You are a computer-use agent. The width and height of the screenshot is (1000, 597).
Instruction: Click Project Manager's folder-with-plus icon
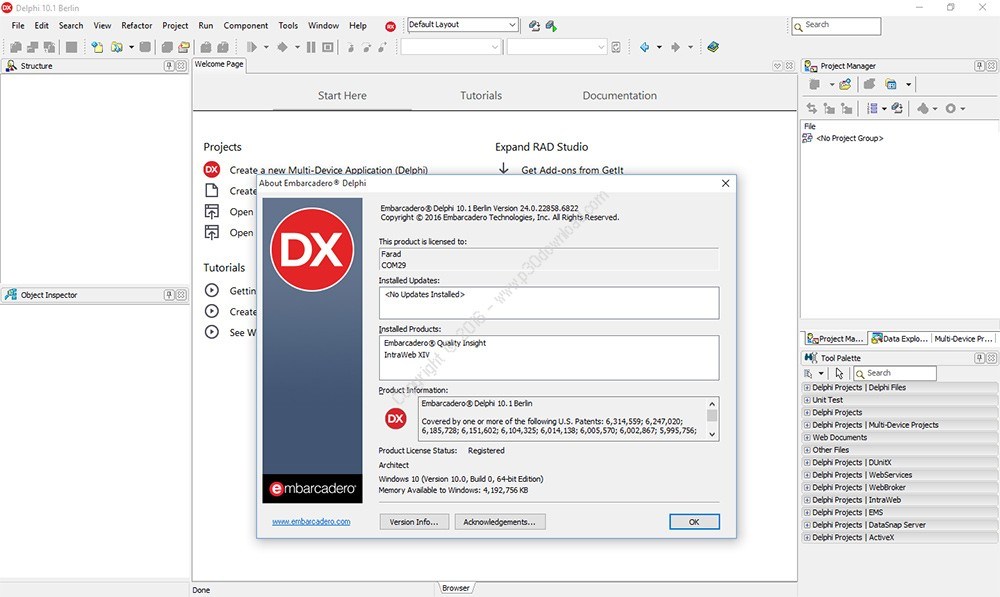(x=845, y=84)
